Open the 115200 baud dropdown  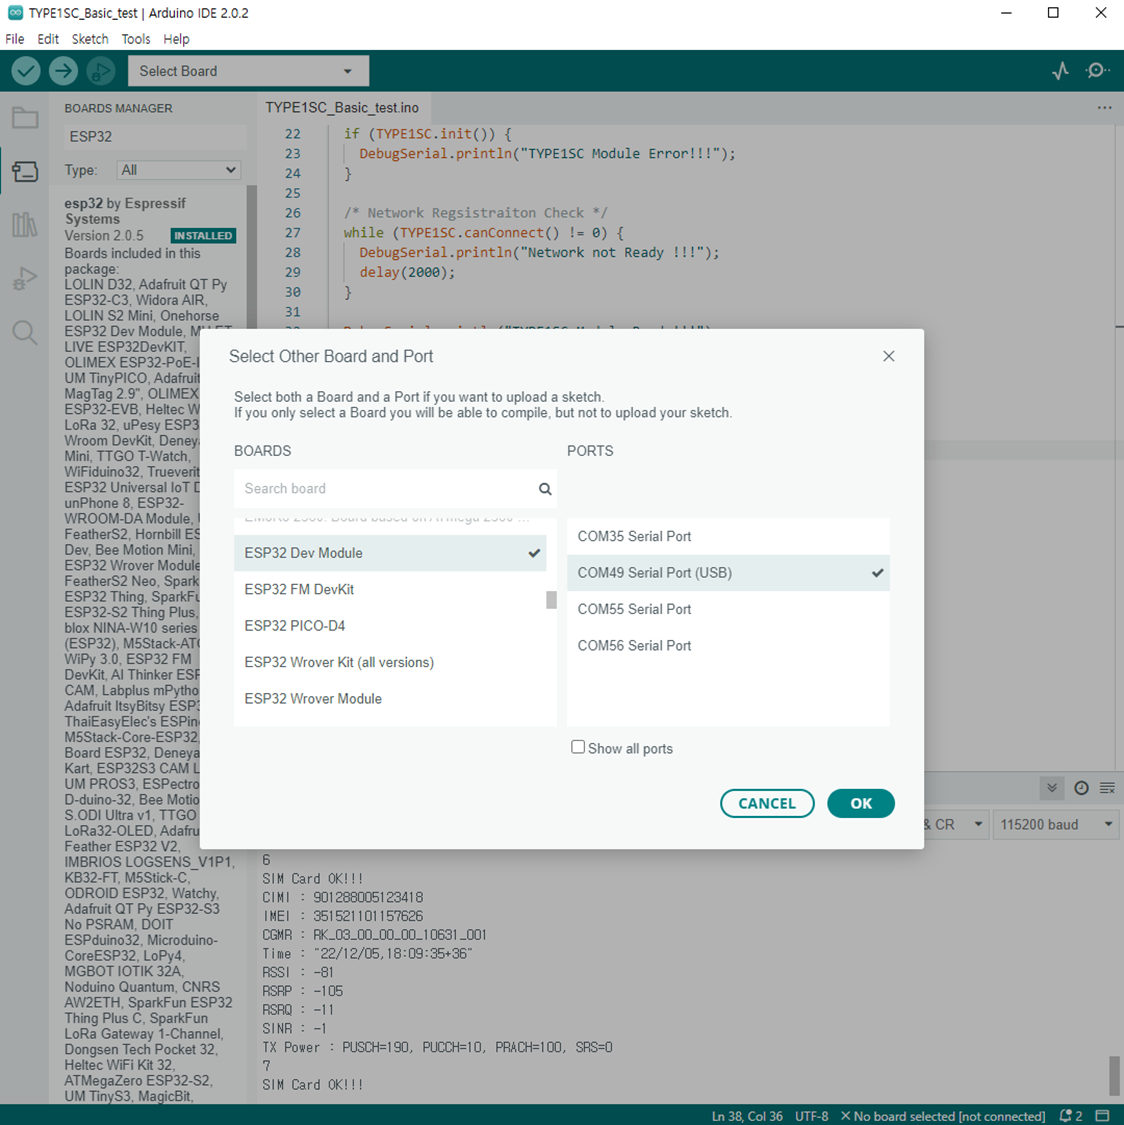(x=1057, y=824)
